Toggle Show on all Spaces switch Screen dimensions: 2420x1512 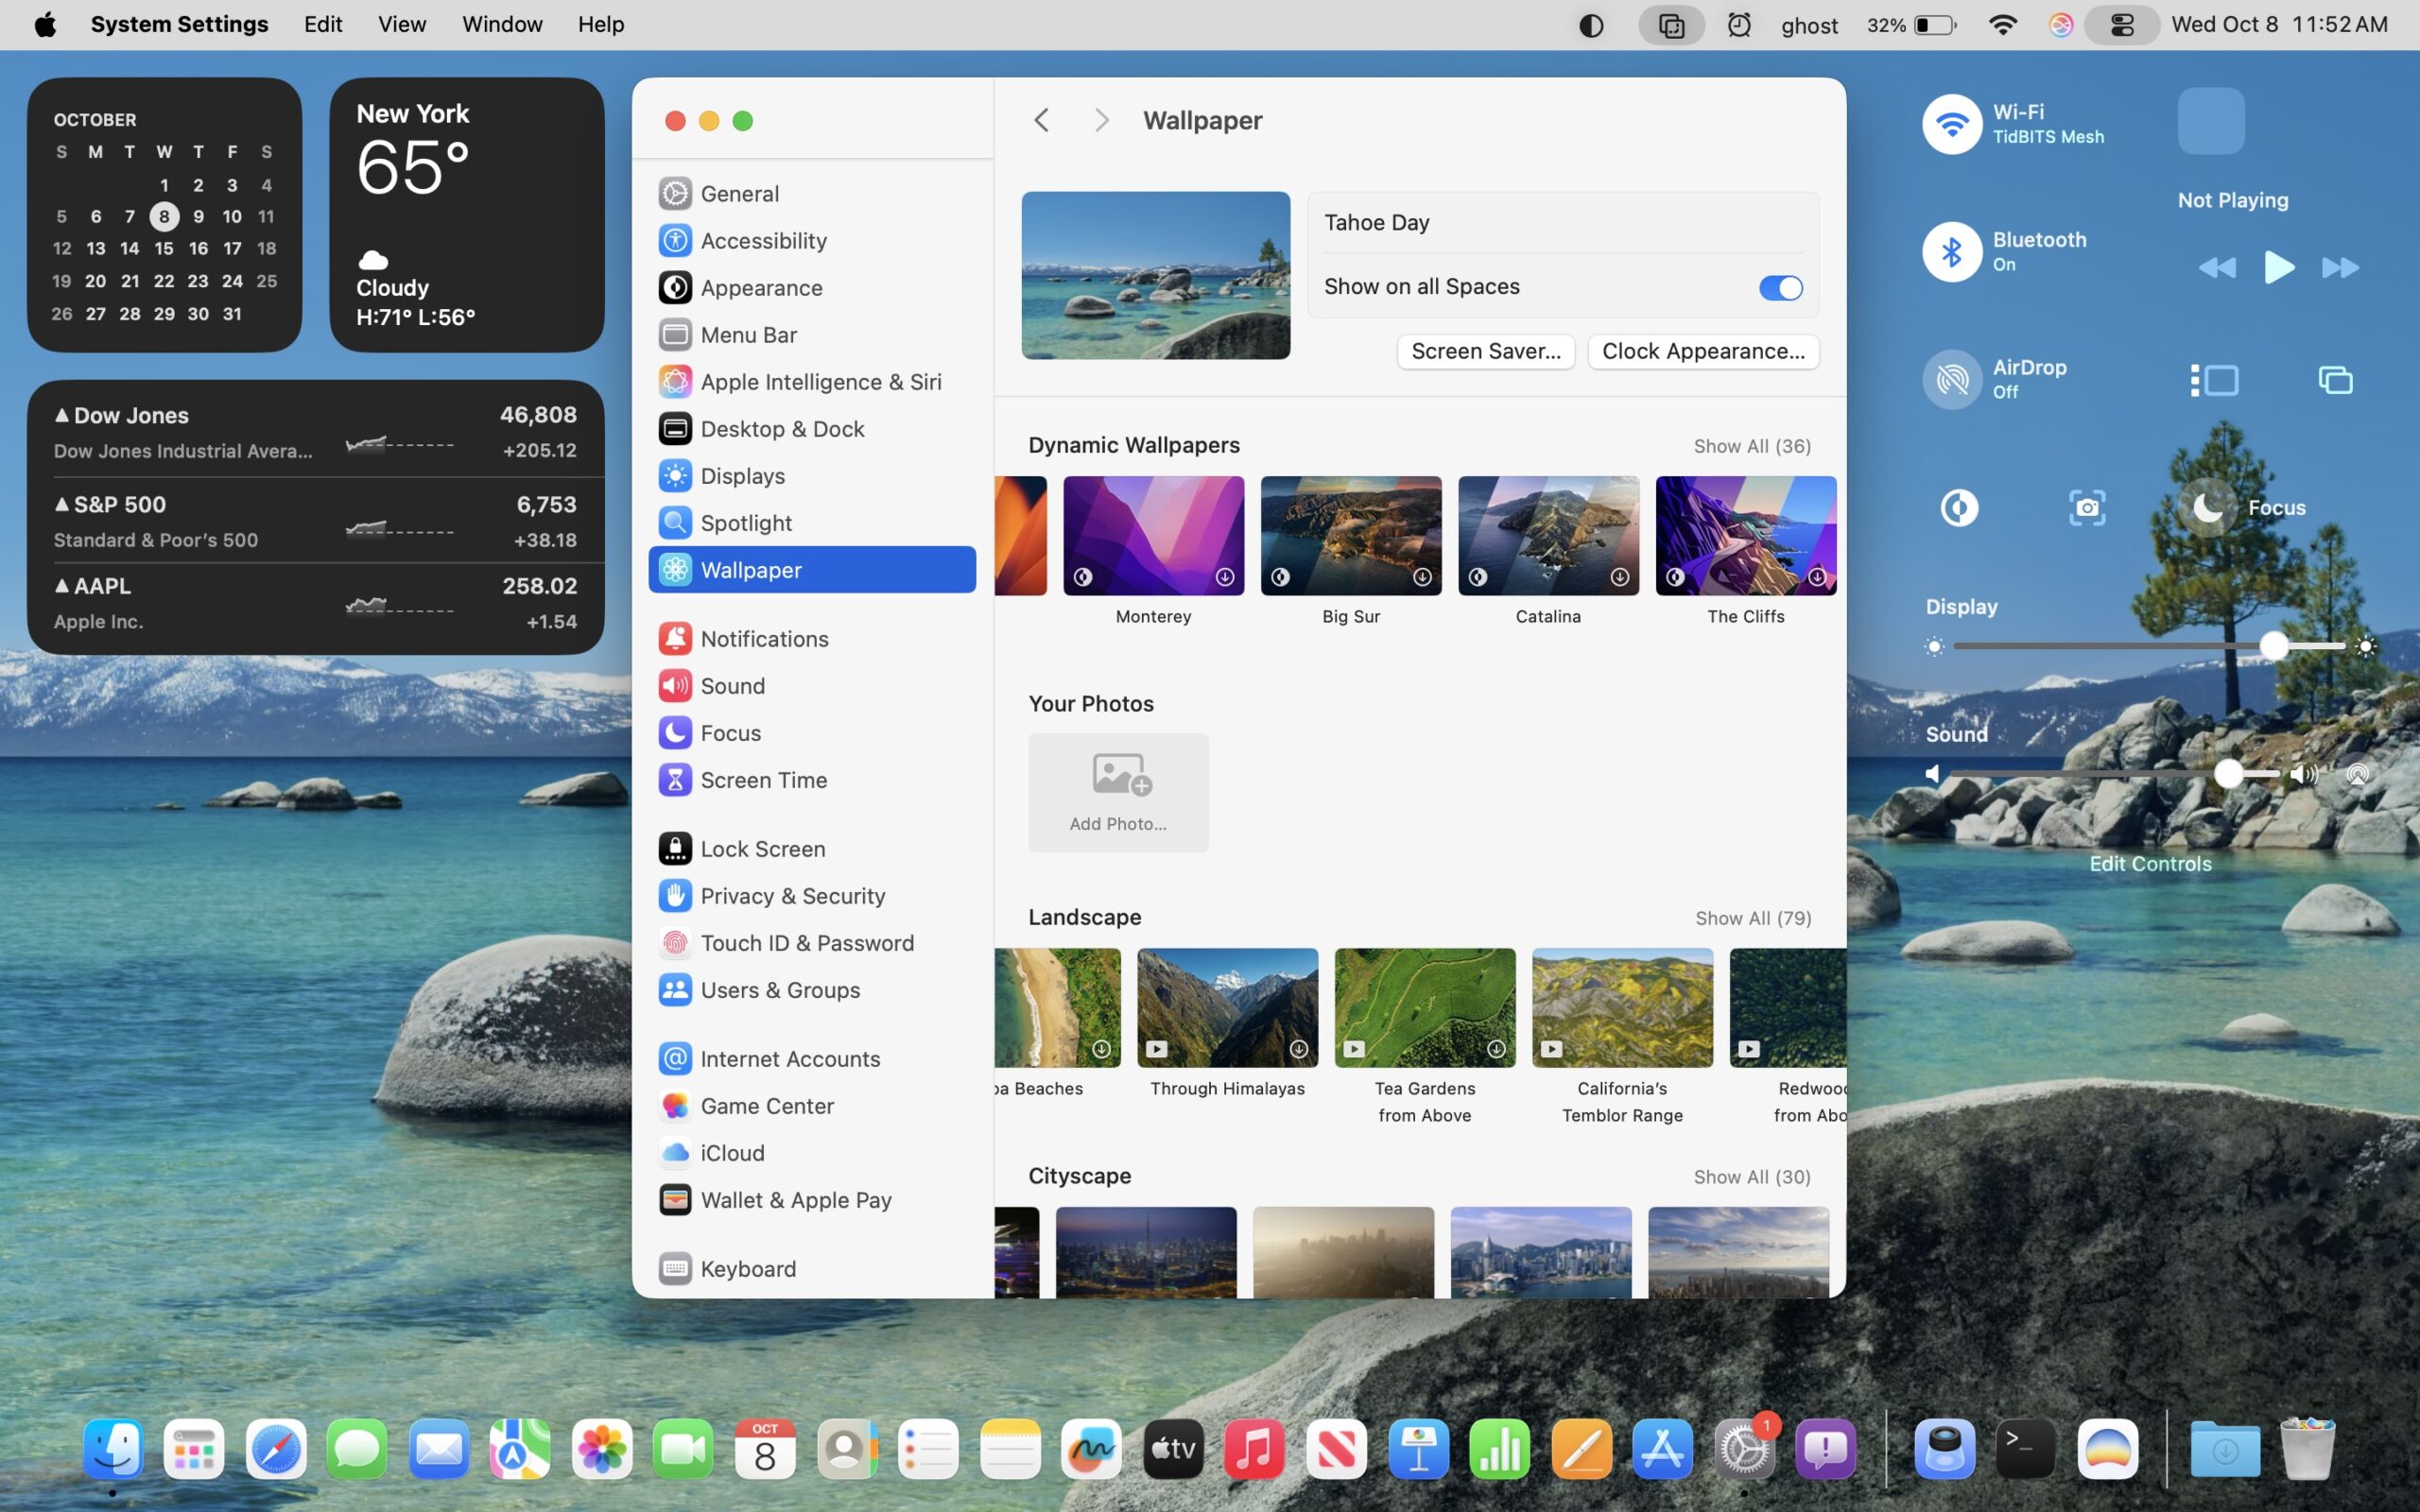(1780, 288)
